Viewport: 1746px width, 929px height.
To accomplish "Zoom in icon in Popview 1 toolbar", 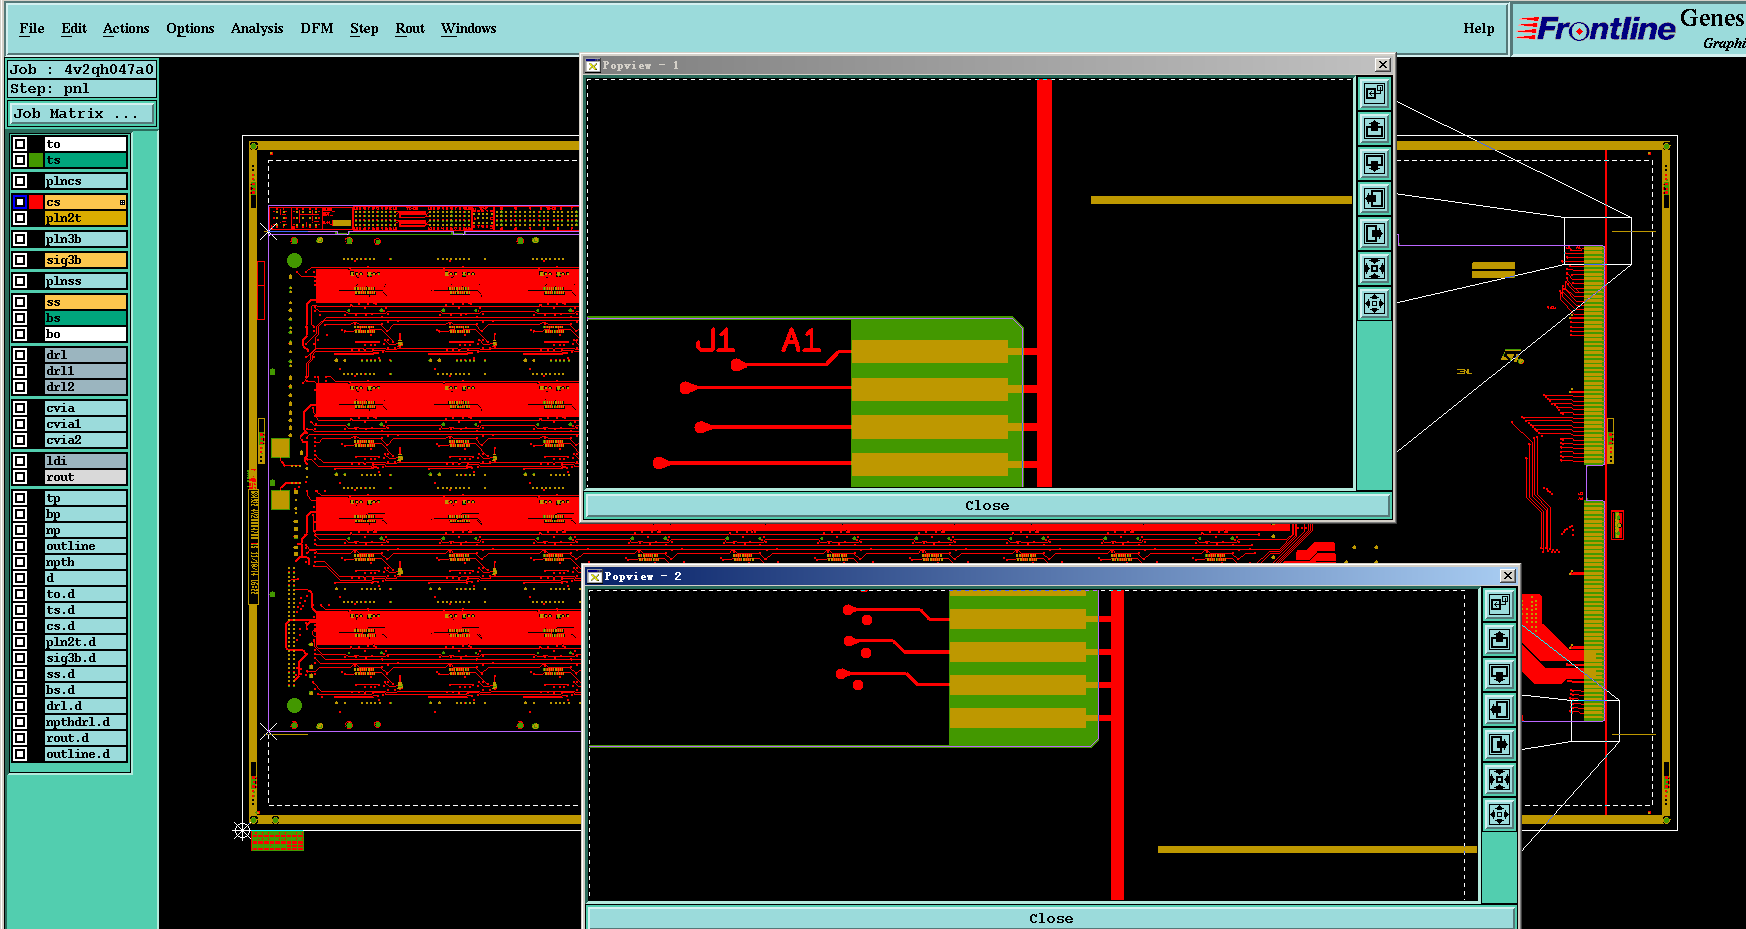I will tap(1375, 268).
